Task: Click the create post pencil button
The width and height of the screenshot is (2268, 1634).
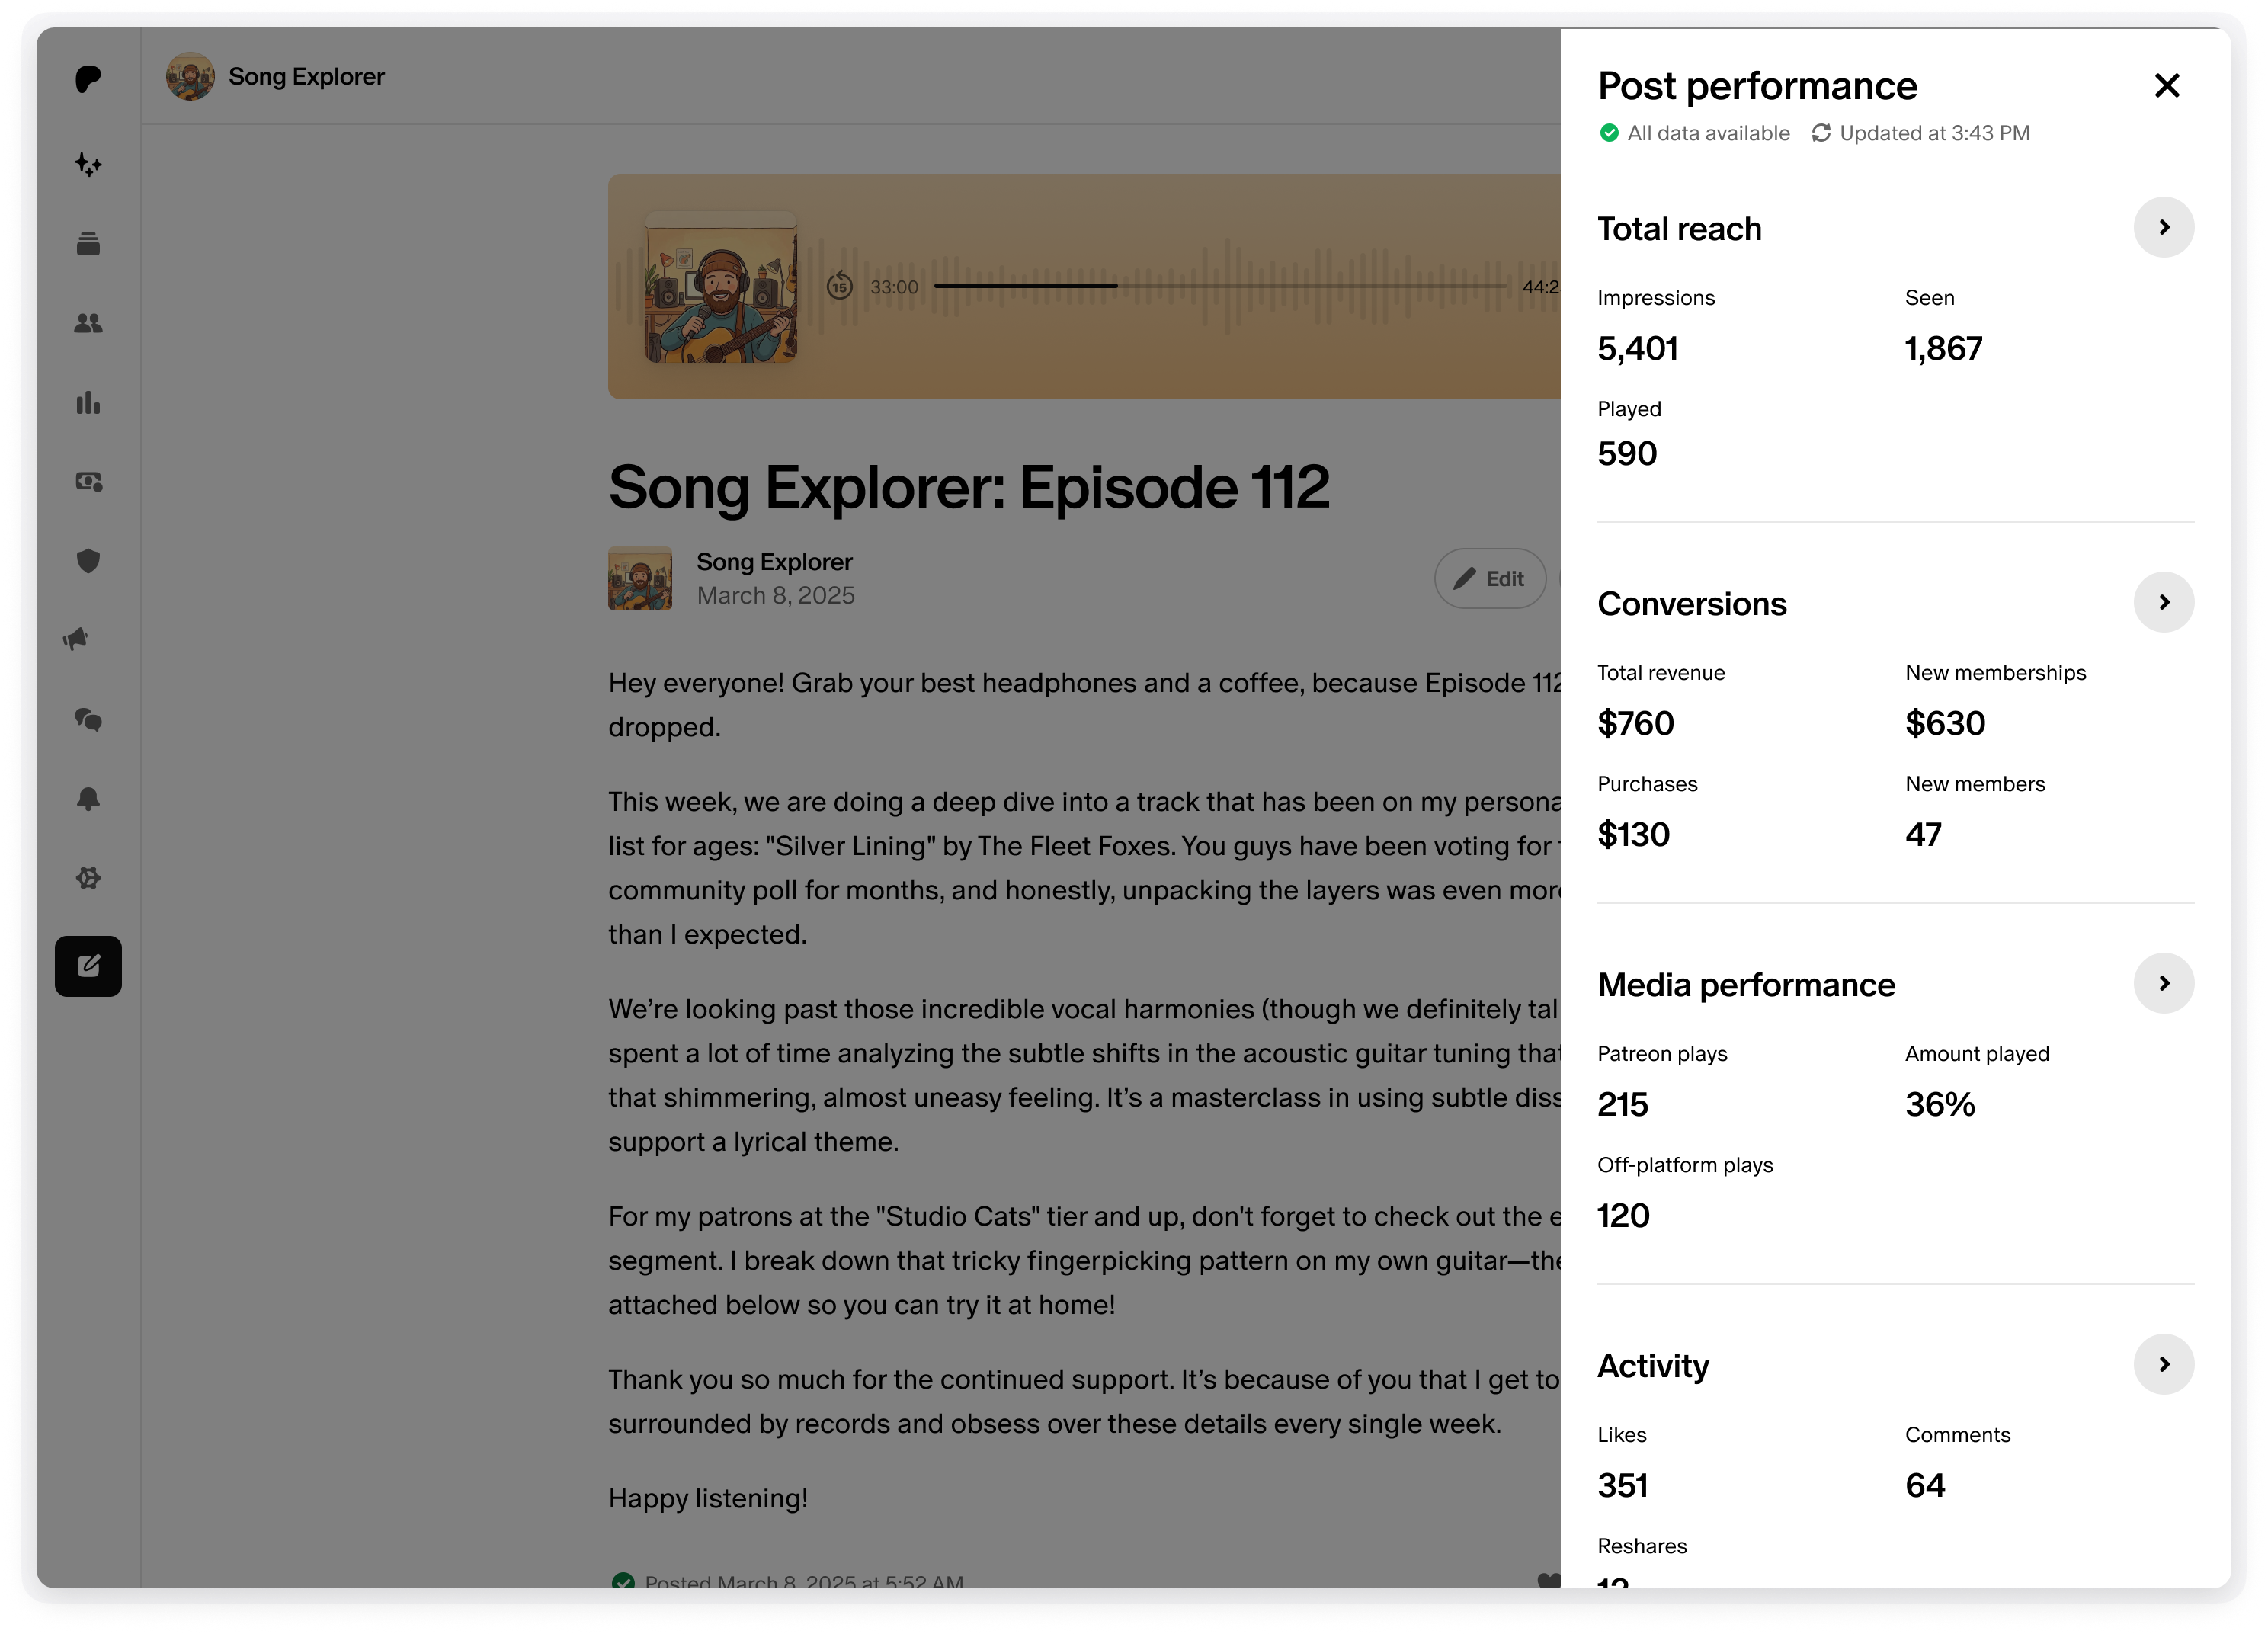Action: tap(88, 966)
